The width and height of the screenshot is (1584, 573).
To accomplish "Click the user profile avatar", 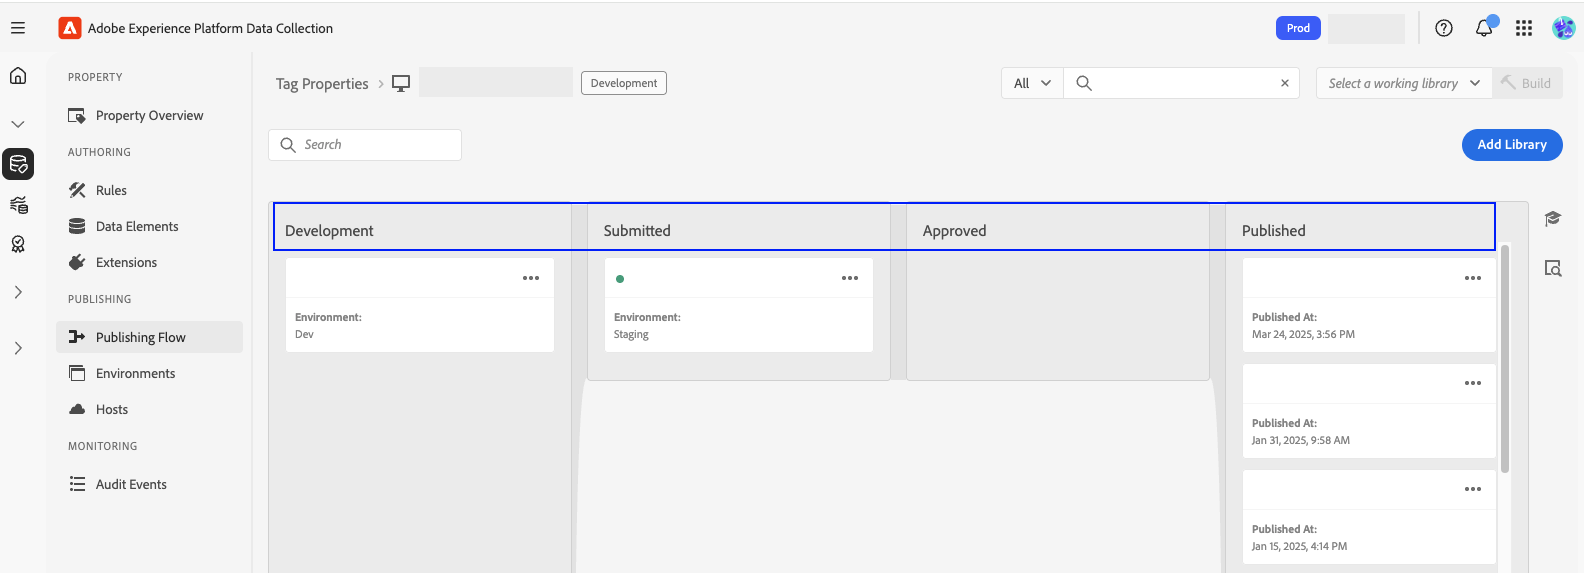I will pos(1563,28).
